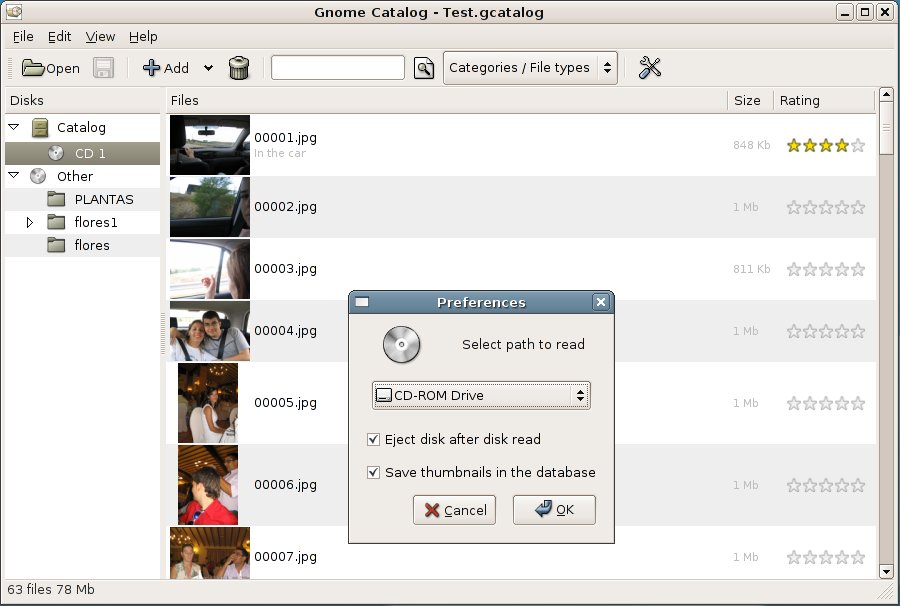This screenshot has height=606, width=900.
Task: Toggle Eject disk after disk read
Action: point(374,439)
